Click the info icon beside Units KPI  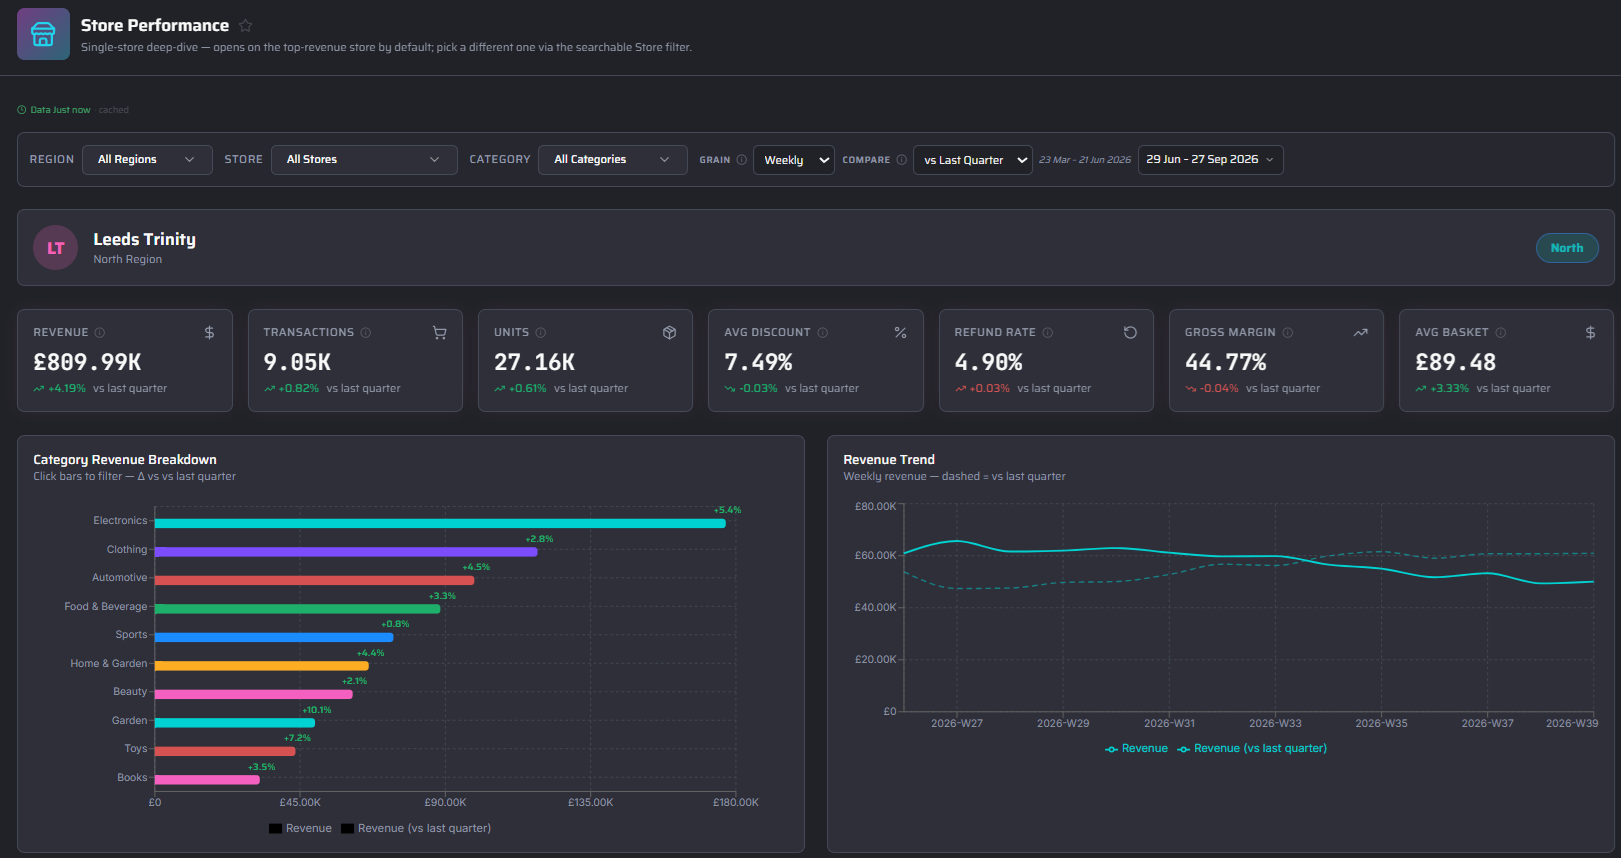(x=541, y=333)
